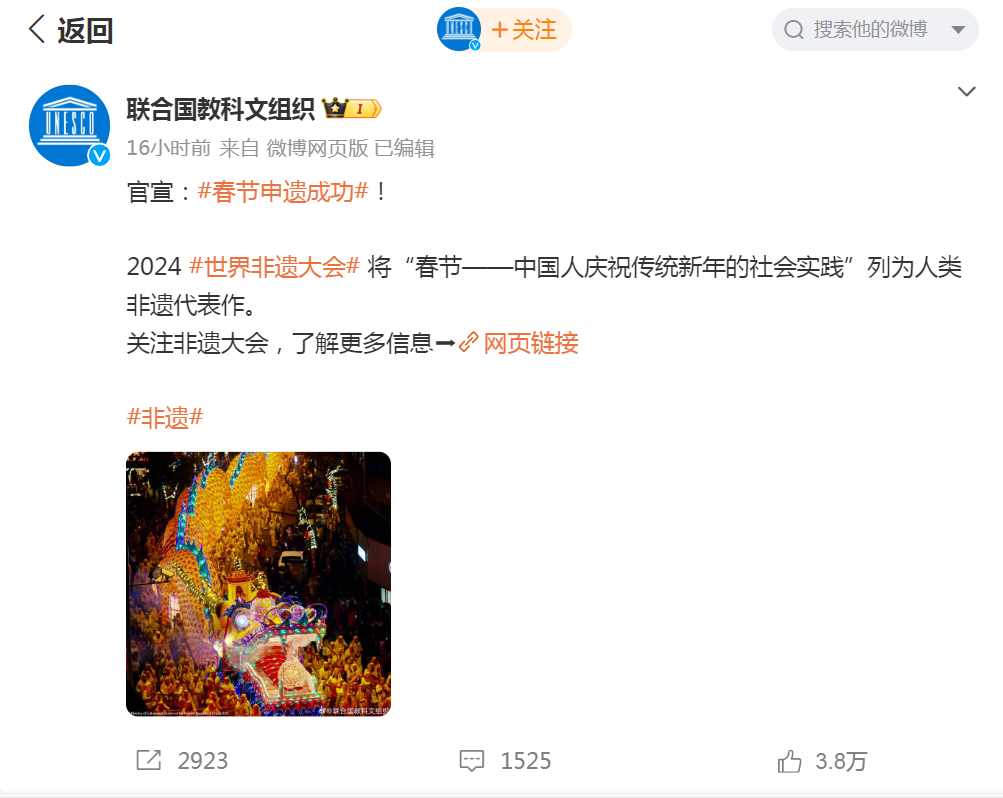Click the large UNESCO profile avatar
This screenshot has width=1003, height=798.
tap(70, 125)
